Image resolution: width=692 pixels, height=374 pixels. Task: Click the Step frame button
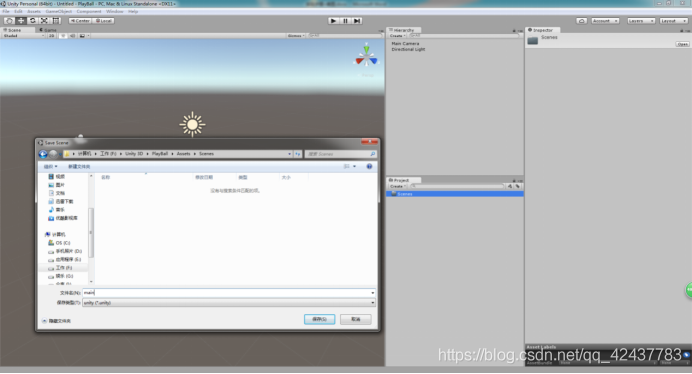click(357, 21)
